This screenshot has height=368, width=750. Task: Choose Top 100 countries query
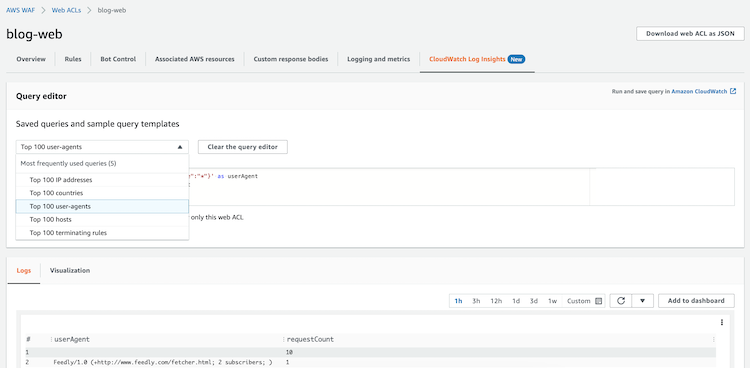point(102,193)
